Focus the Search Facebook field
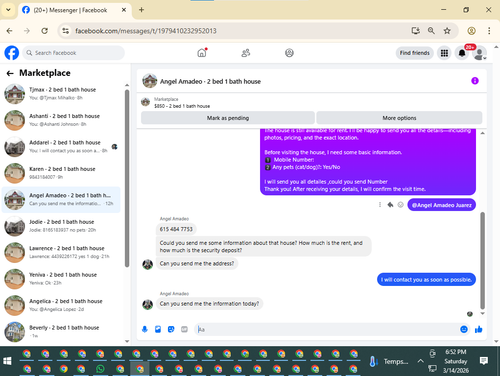 click(x=74, y=53)
